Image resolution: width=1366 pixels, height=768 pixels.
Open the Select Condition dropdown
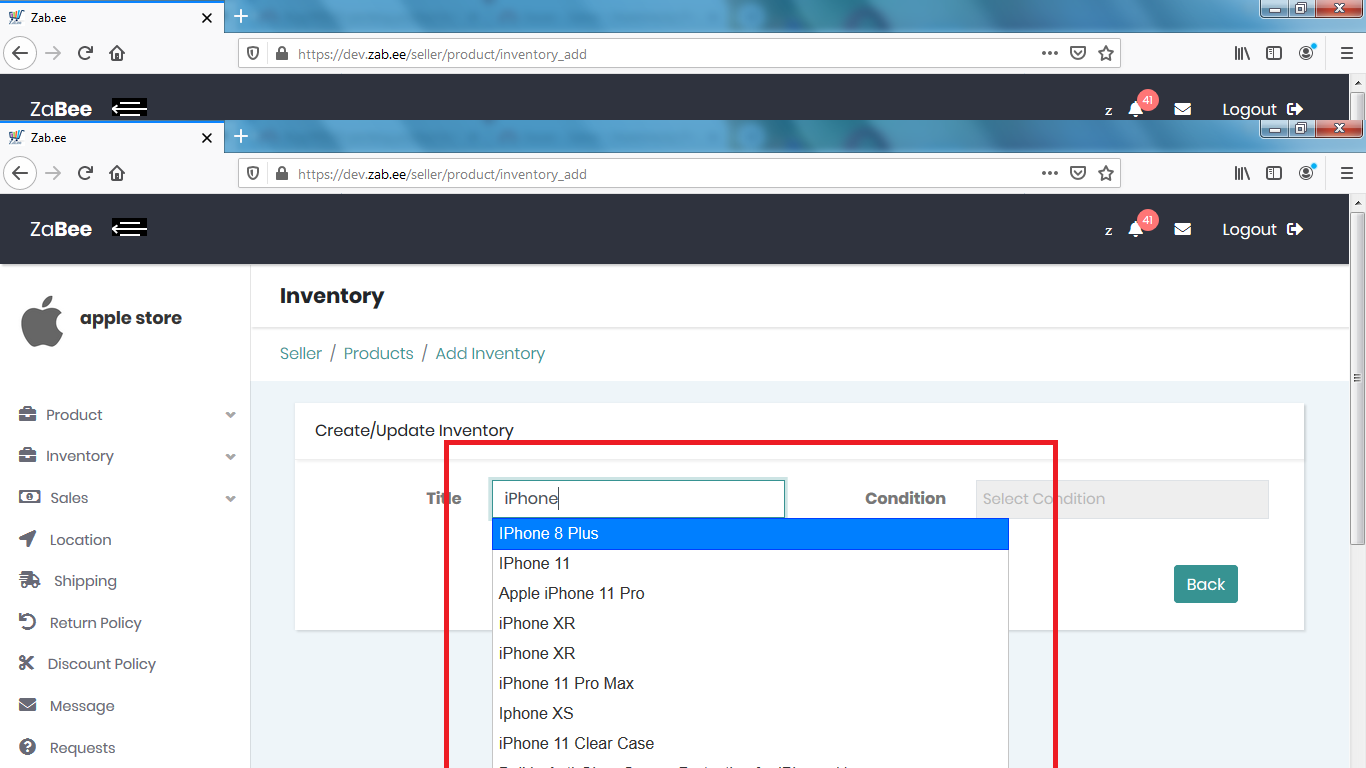(x=1122, y=499)
